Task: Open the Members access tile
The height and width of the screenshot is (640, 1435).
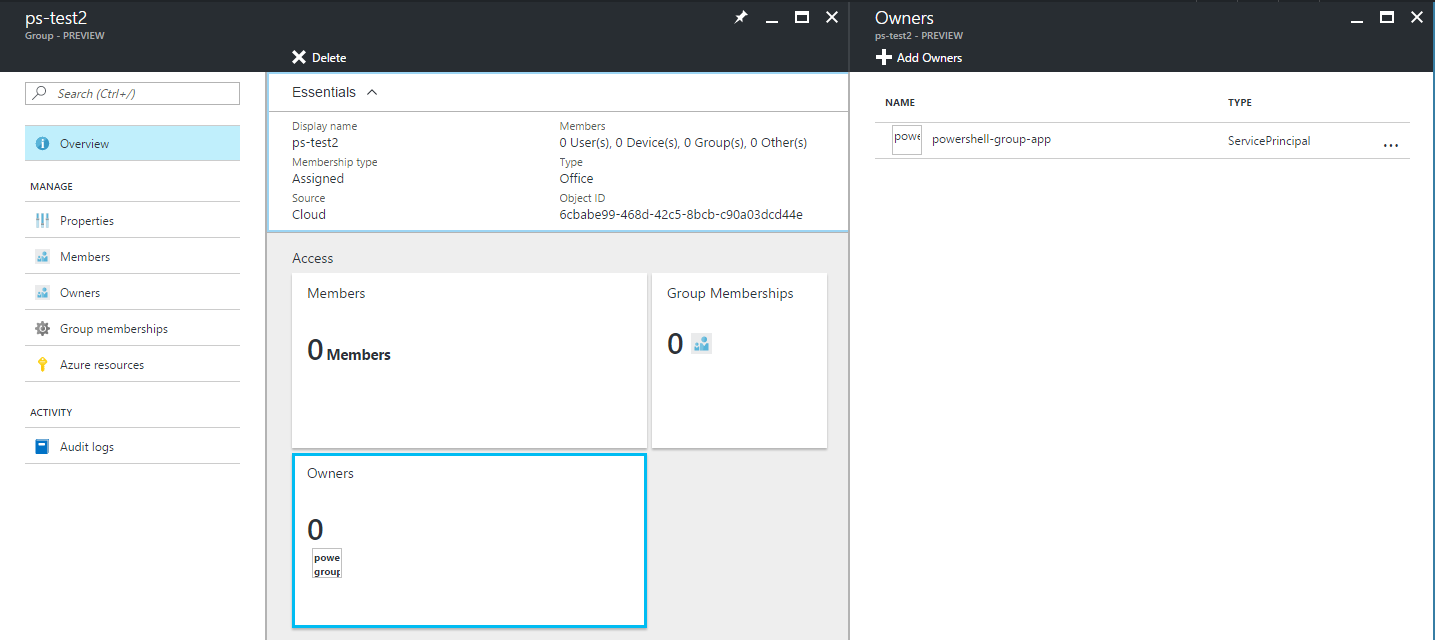Action: (469, 361)
